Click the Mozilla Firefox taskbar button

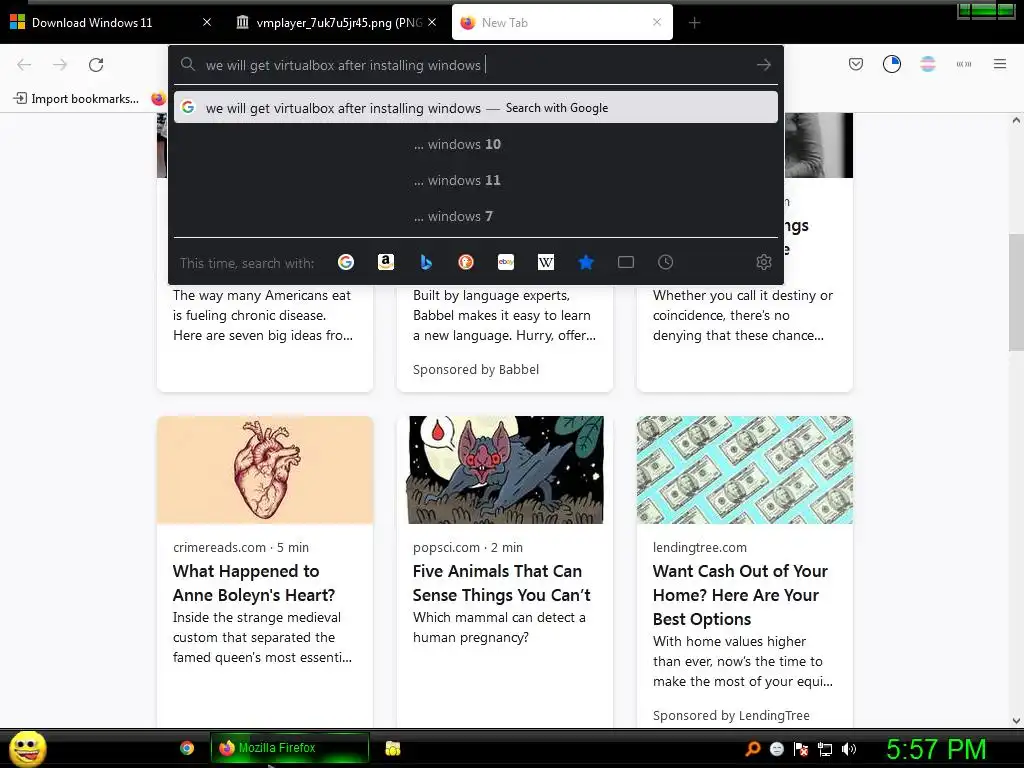289,748
